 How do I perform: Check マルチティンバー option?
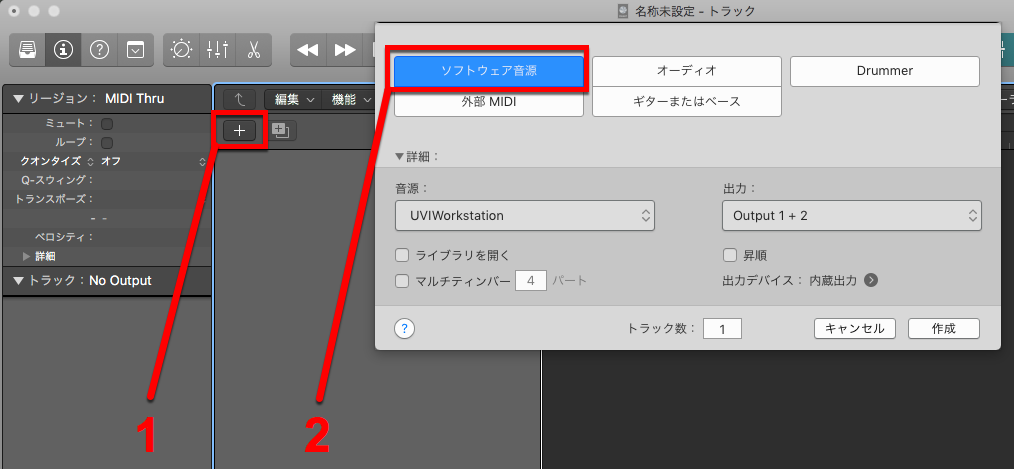click(x=402, y=281)
